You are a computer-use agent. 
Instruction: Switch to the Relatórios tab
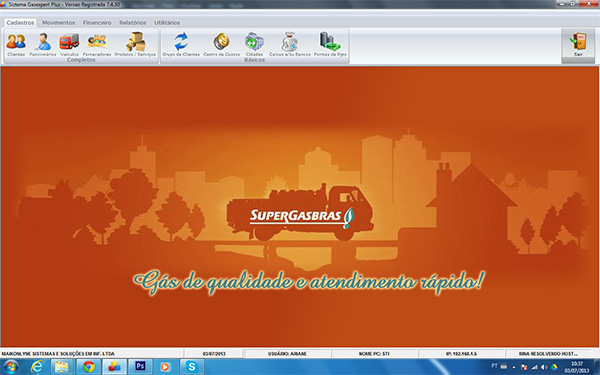point(133,23)
